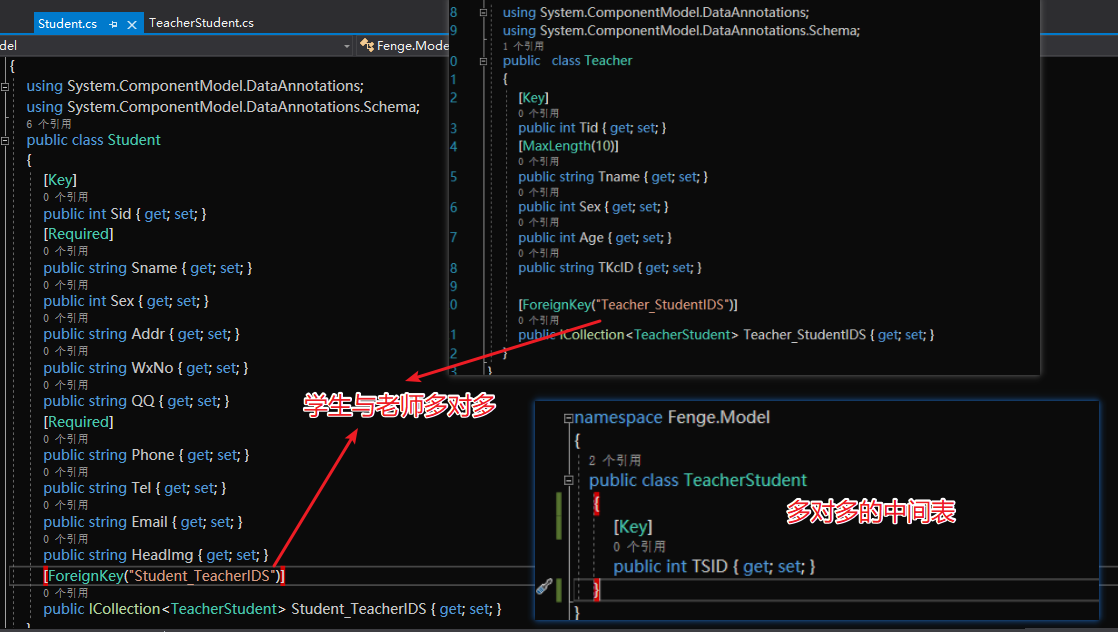Collapse the Student class outline
1118x632 pixels.
[x=5, y=141]
